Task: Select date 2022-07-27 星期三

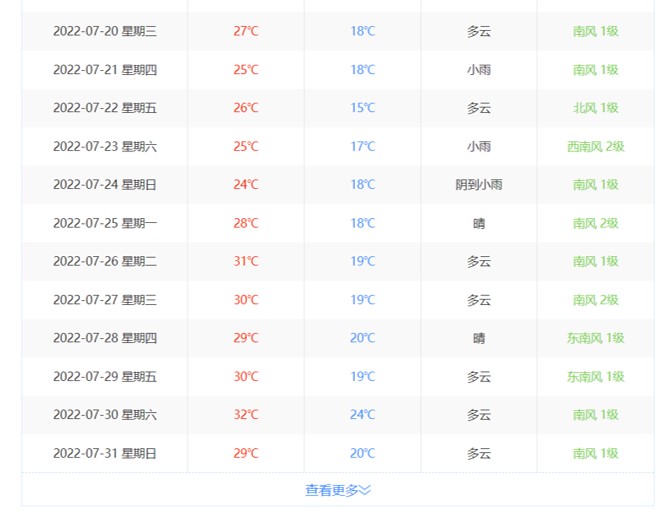Action: (x=105, y=300)
